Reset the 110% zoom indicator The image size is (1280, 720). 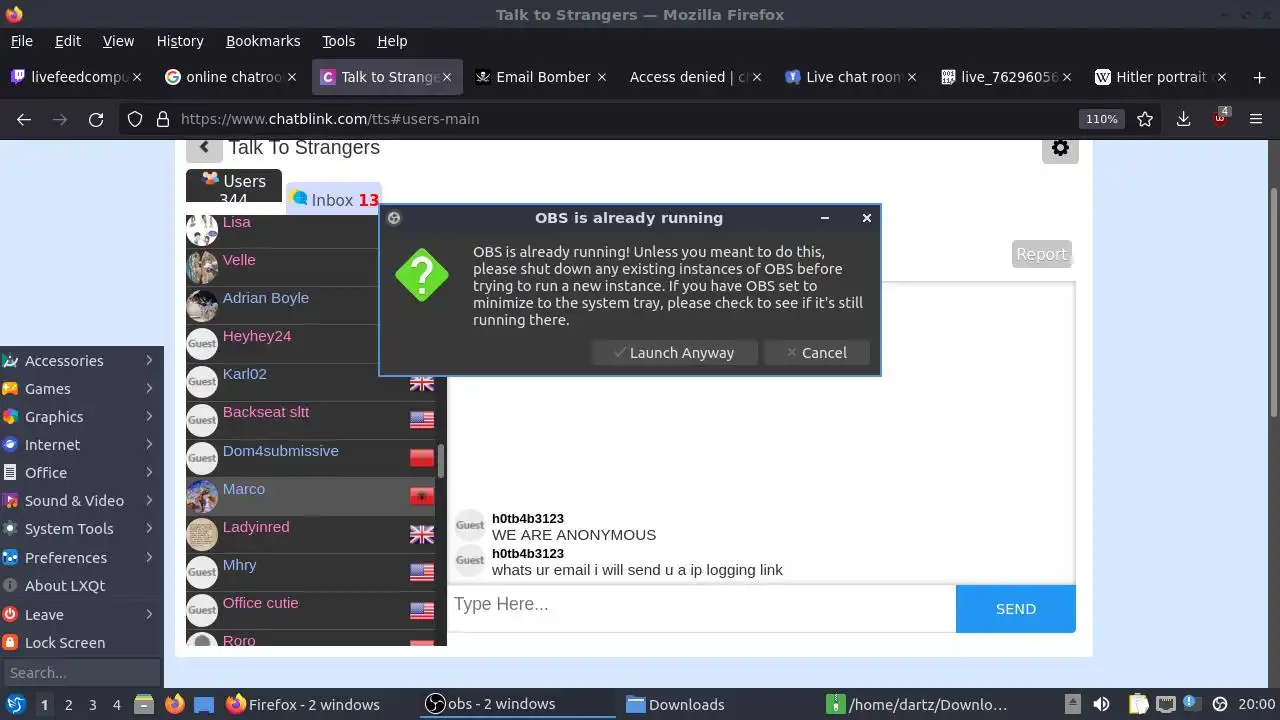click(1101, 119)
